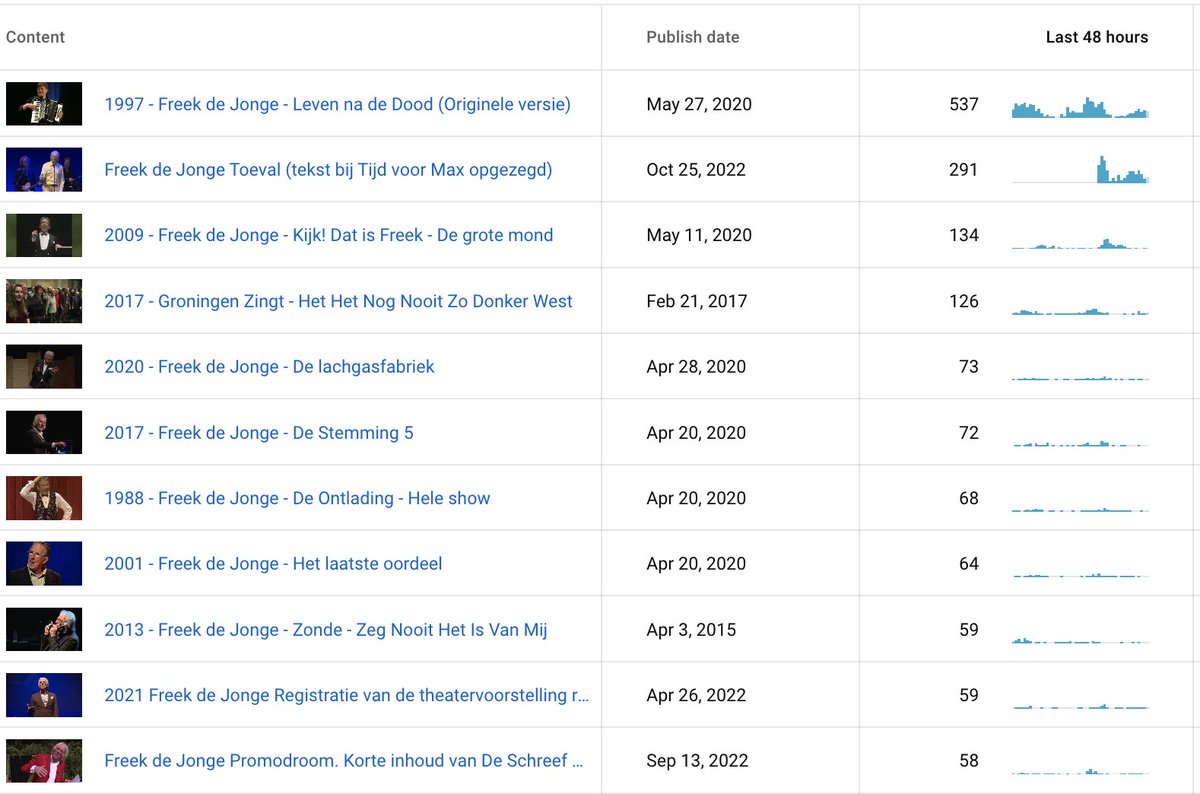This screenshot has height=794, width=1200.
Task: Sort by the 'Last 48 hours' column header
Action: [x=1096, y=37]
